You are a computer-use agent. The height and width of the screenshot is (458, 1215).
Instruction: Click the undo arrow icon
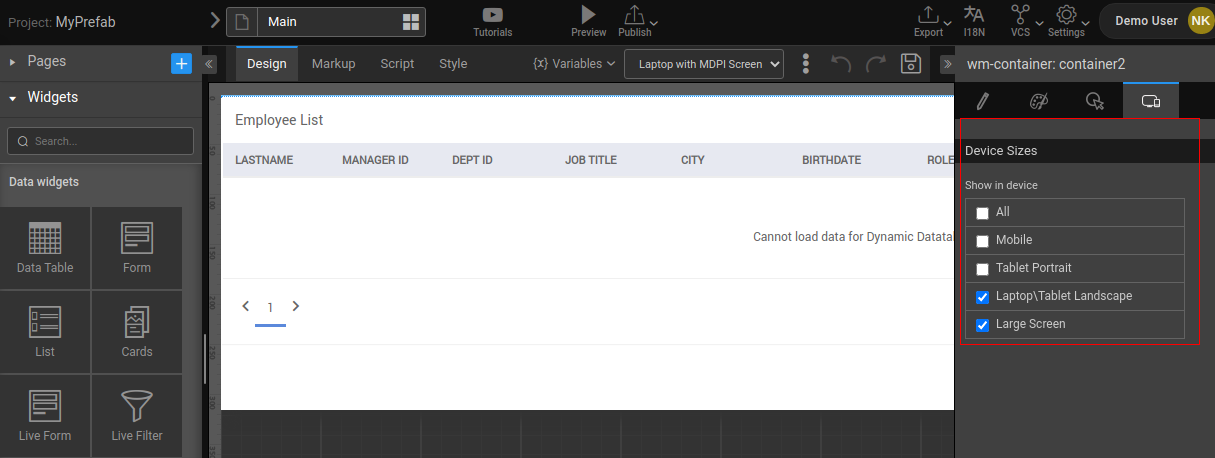841,64
